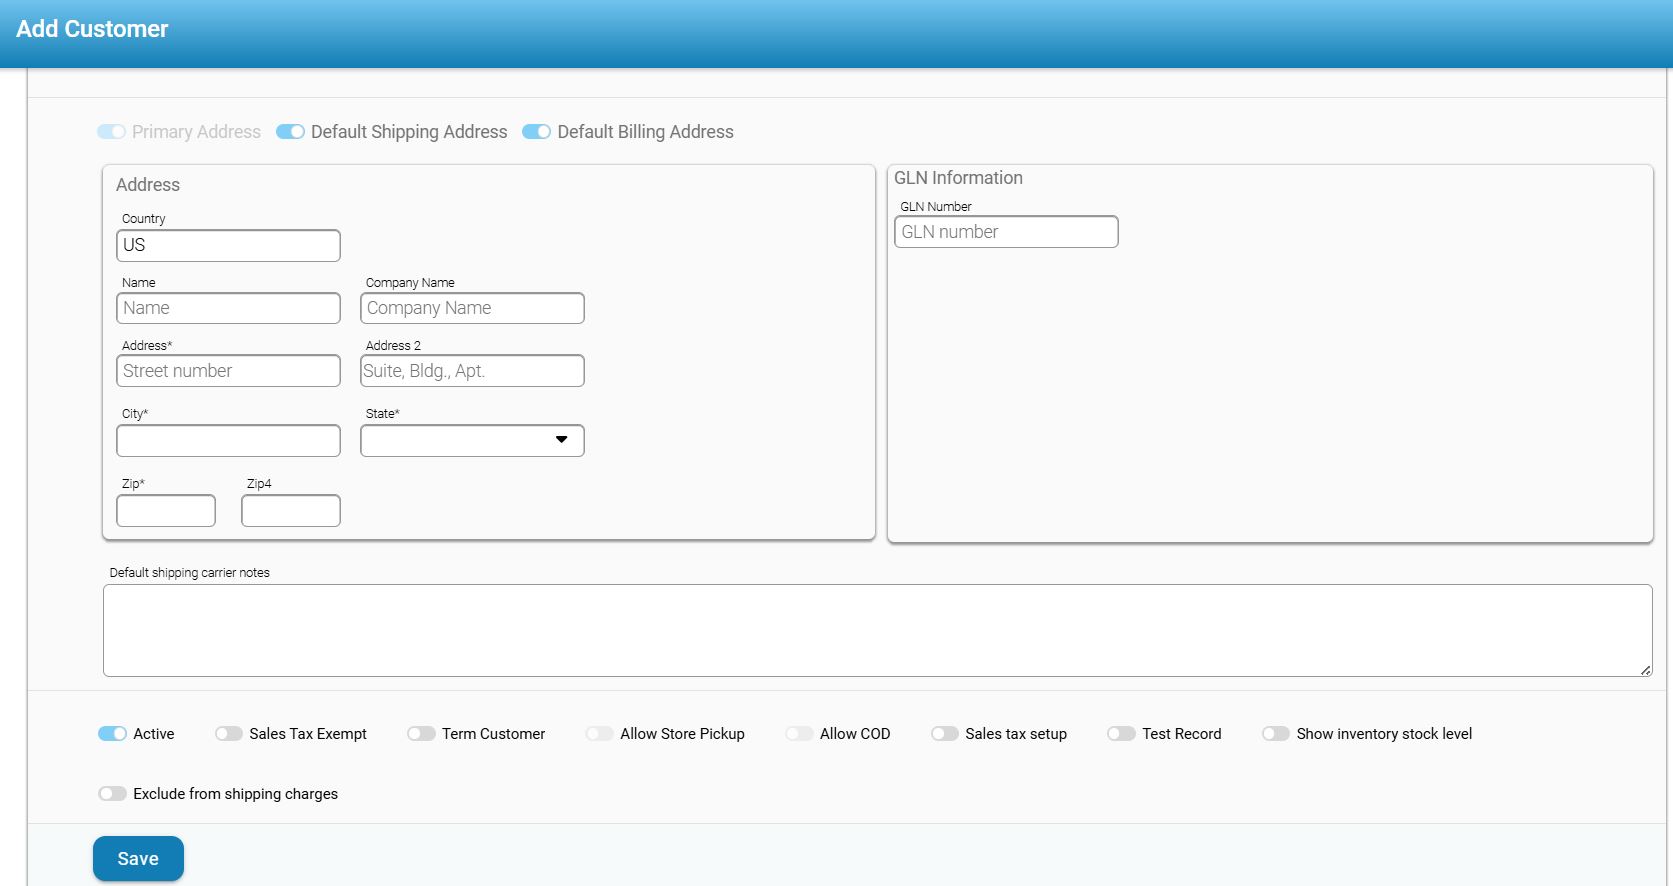Viewport: 1673px width, 886px height.
Task: Select the Zip4 input field
Action: (x=290, y=511)
